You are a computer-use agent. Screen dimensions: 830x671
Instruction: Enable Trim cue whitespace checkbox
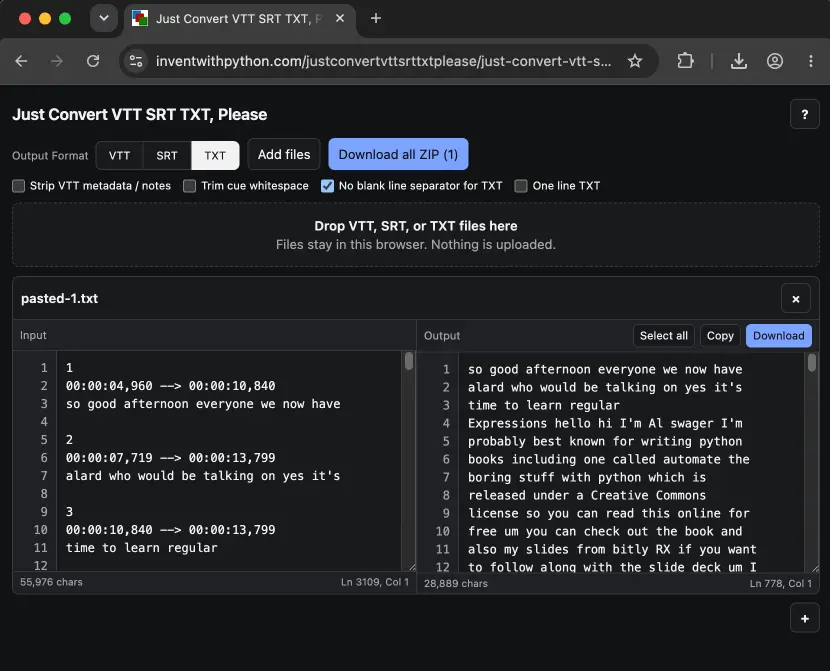[190, 186]
